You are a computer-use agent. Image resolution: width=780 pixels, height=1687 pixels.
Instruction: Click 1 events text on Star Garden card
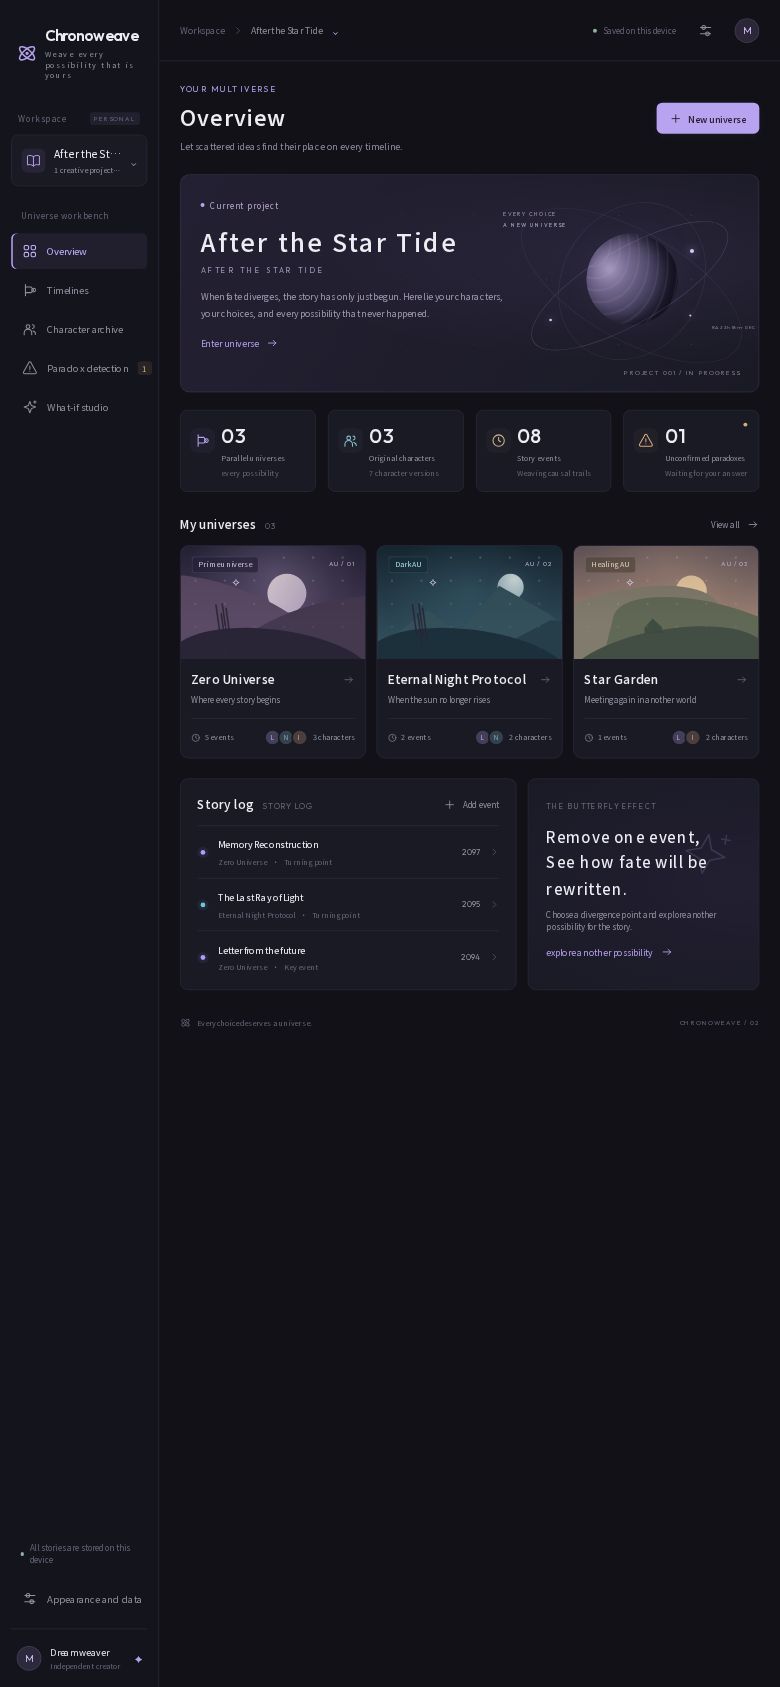point(612,738)
